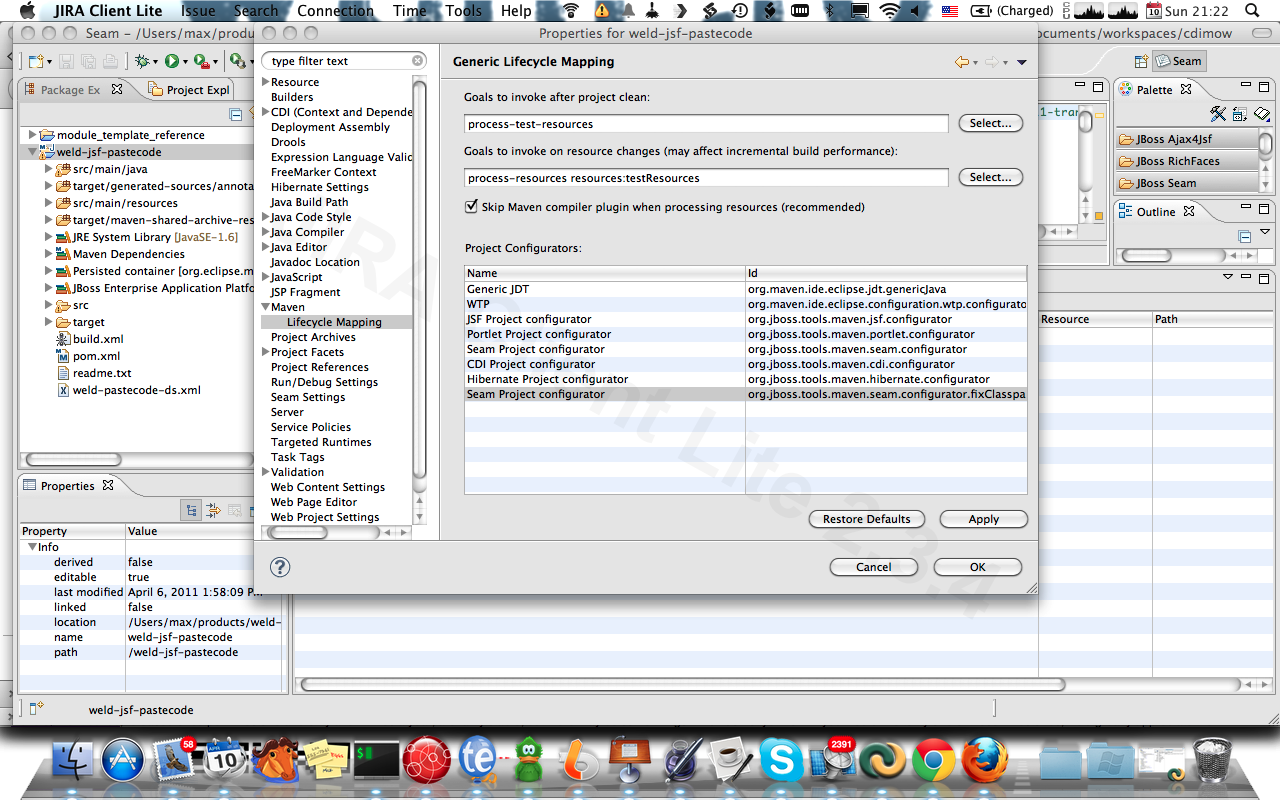Switch to Project Explorer tab
The image size is (1280, 800).
(x=190, y=90)
